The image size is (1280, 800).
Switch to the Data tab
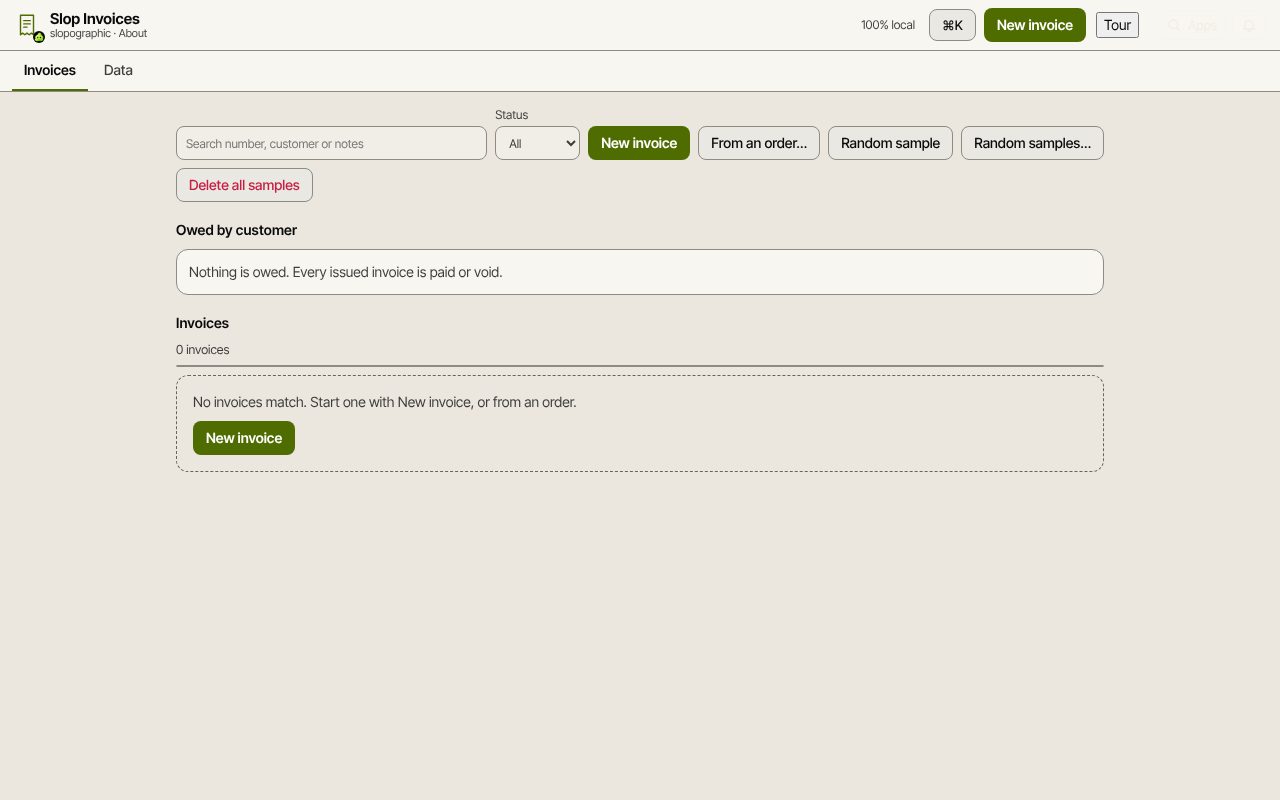coord(118,70)
